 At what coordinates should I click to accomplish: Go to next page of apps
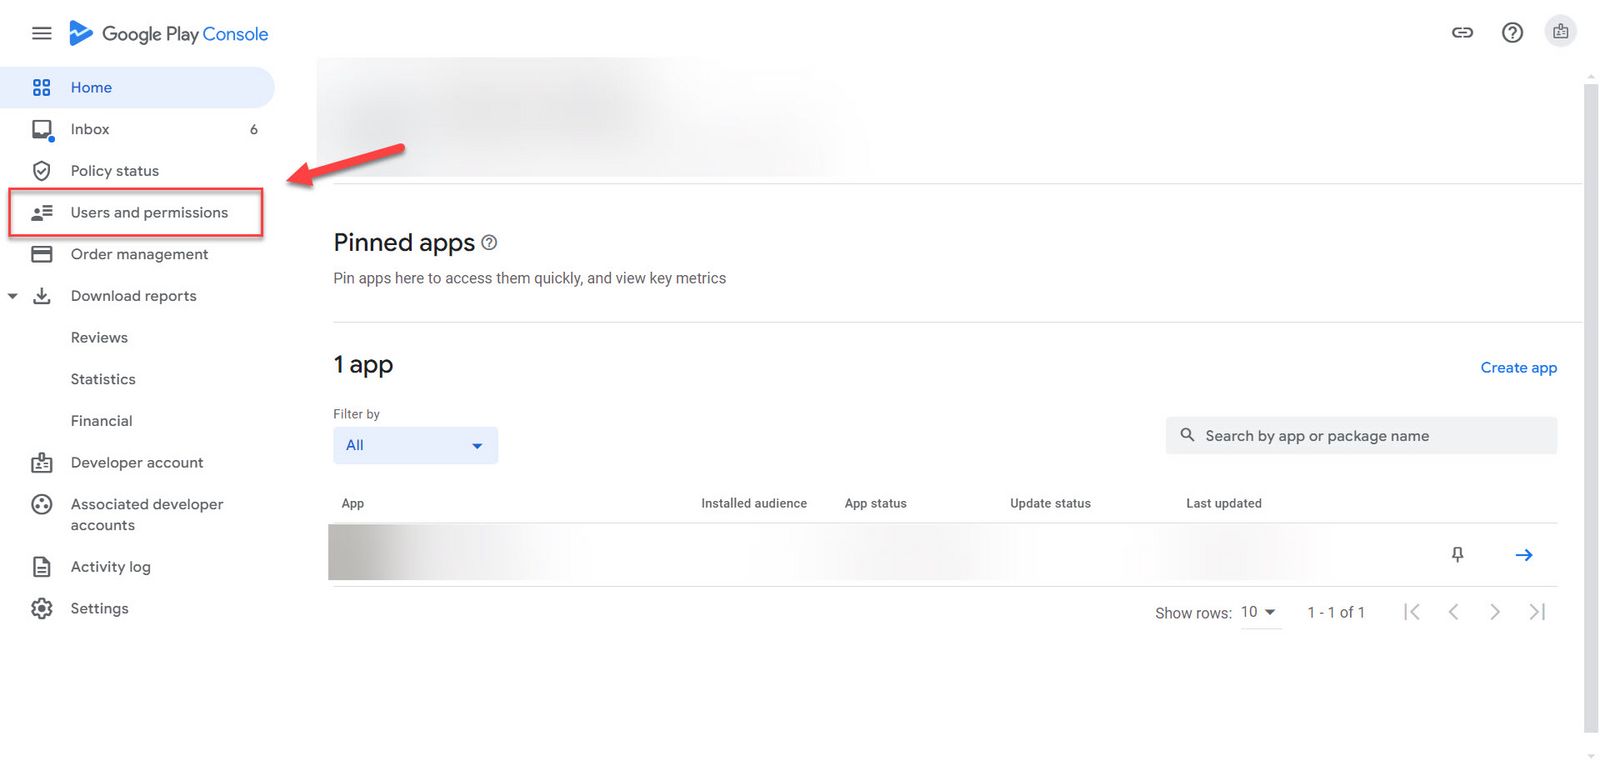click(1494, 612)
